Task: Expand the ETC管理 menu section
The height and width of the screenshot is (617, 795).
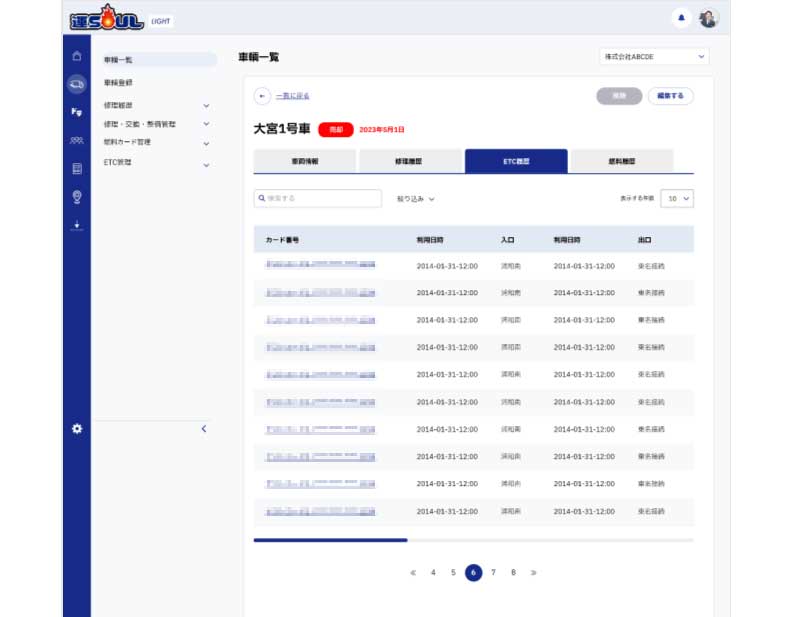Action: [206, 162]
